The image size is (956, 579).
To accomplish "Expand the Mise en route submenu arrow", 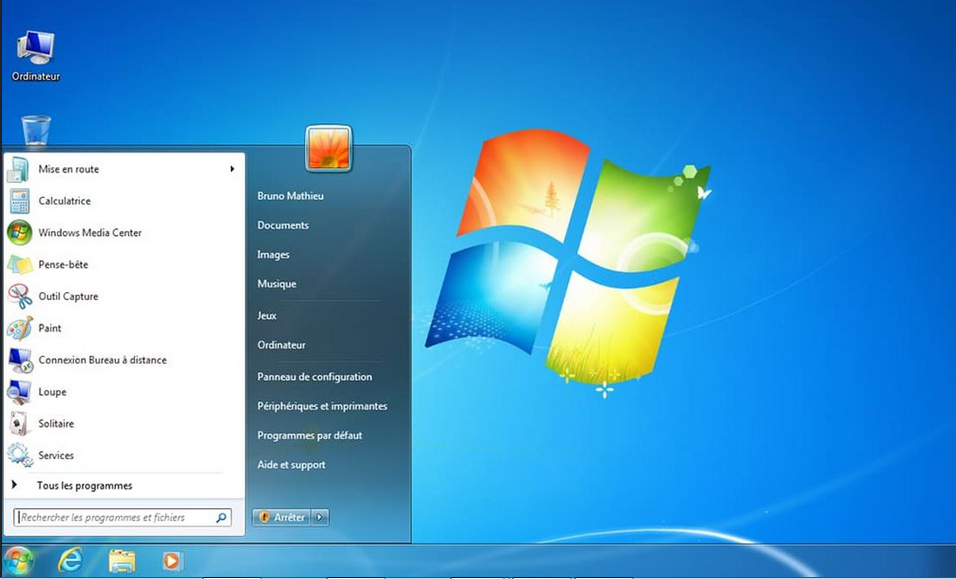I will coord(232,169).
